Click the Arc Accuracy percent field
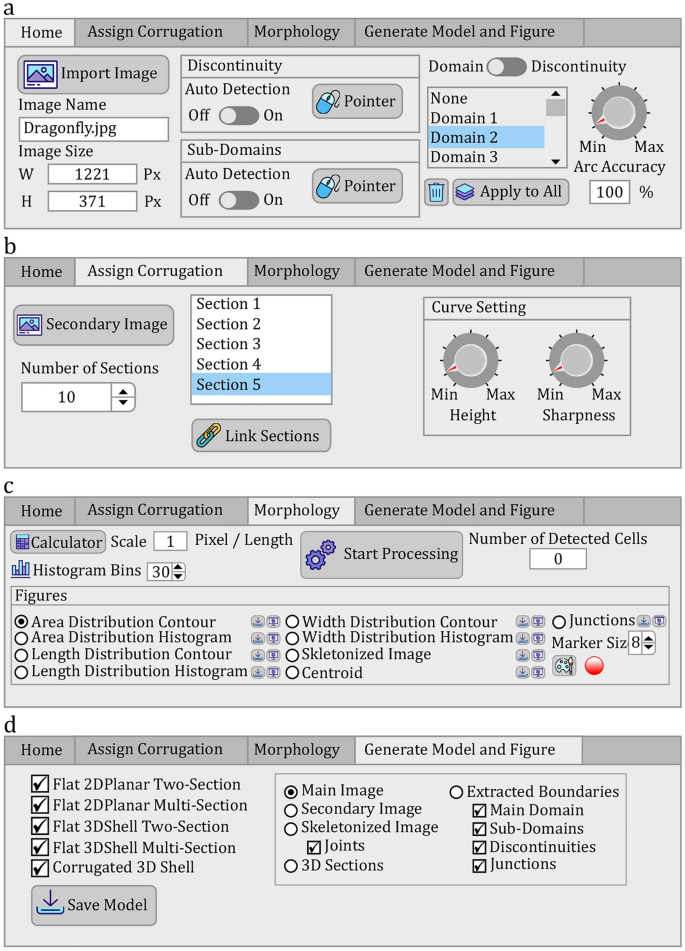 (x=609, y=192)
